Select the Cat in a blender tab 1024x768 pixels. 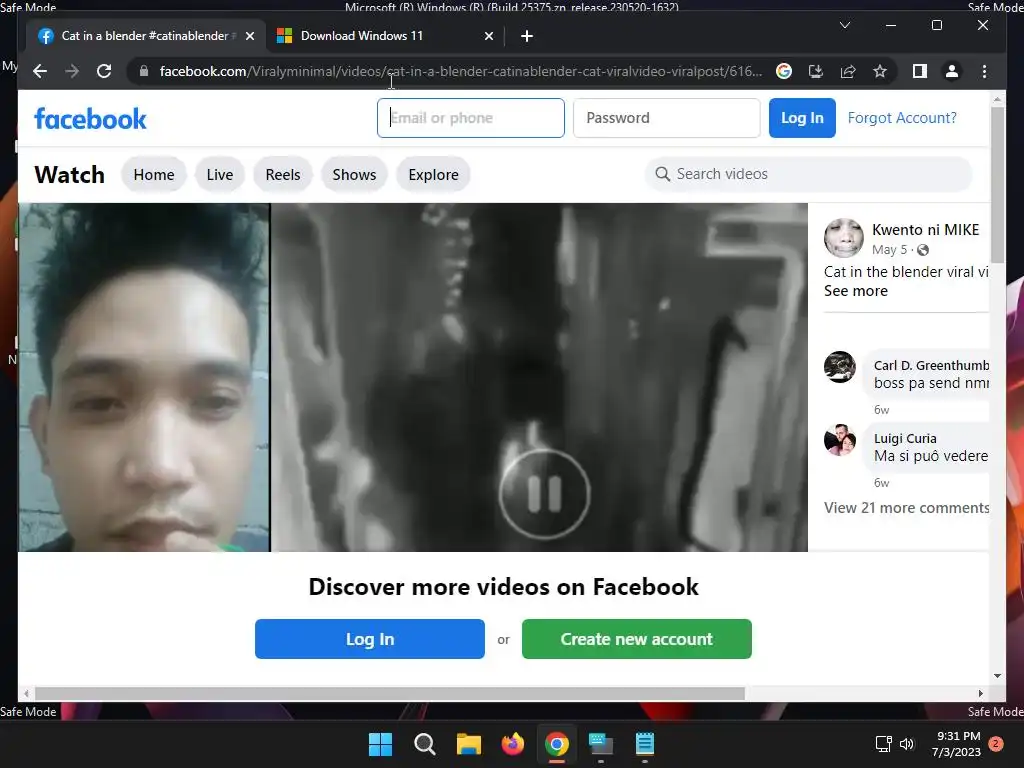[146, 36]
